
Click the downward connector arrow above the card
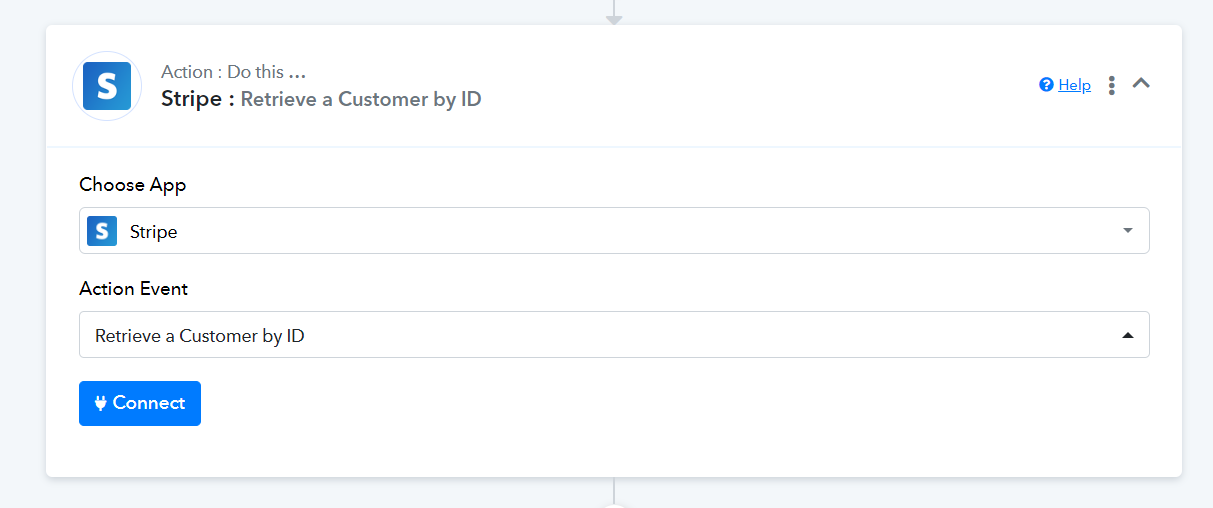pos(614,14)
